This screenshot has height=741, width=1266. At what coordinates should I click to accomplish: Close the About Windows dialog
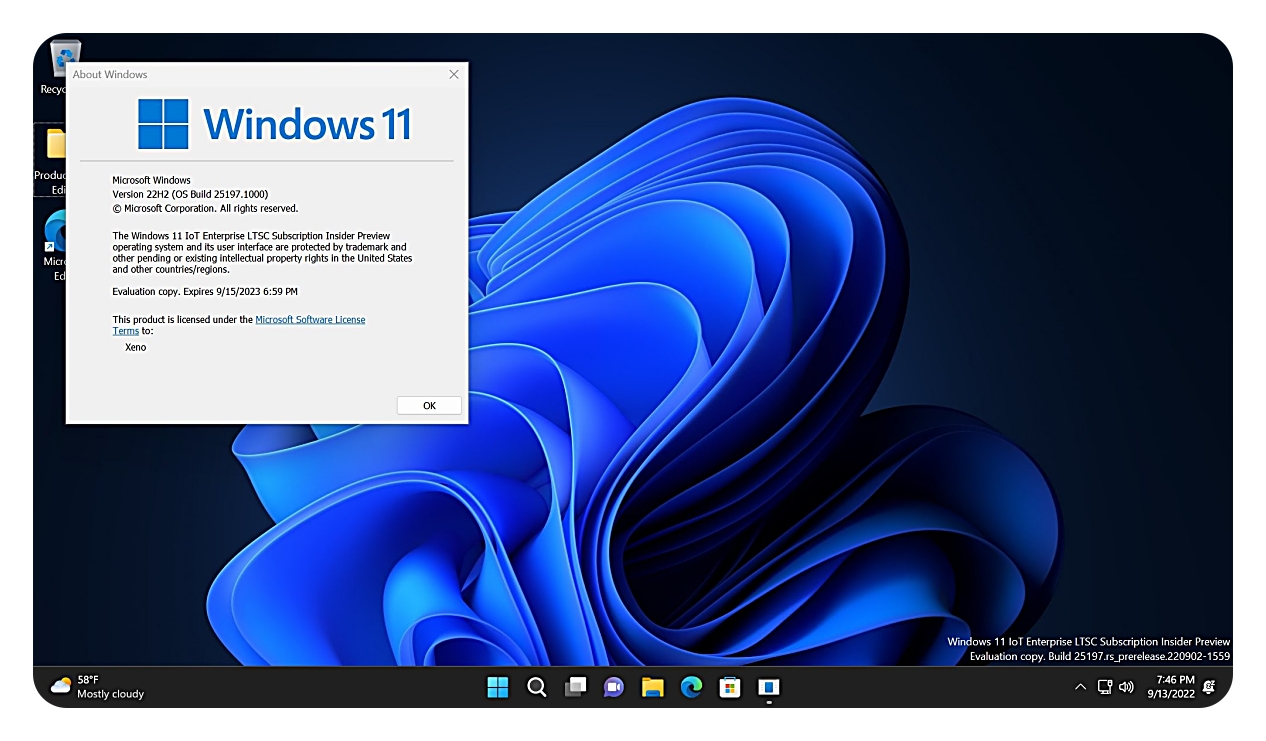[454, 74]
